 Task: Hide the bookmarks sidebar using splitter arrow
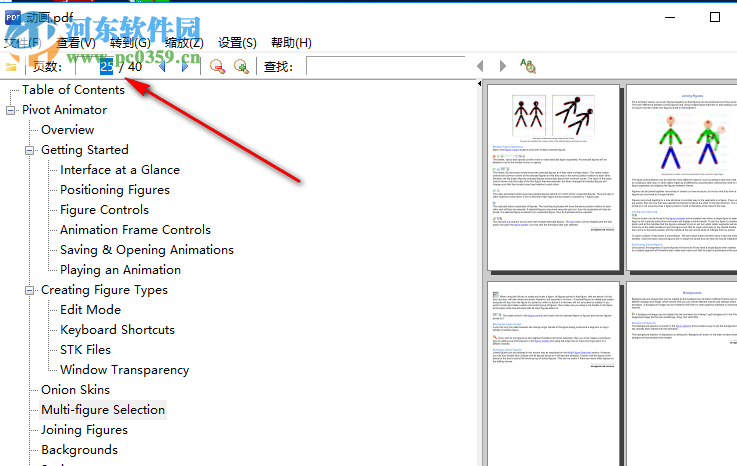[x=479, y=84]
